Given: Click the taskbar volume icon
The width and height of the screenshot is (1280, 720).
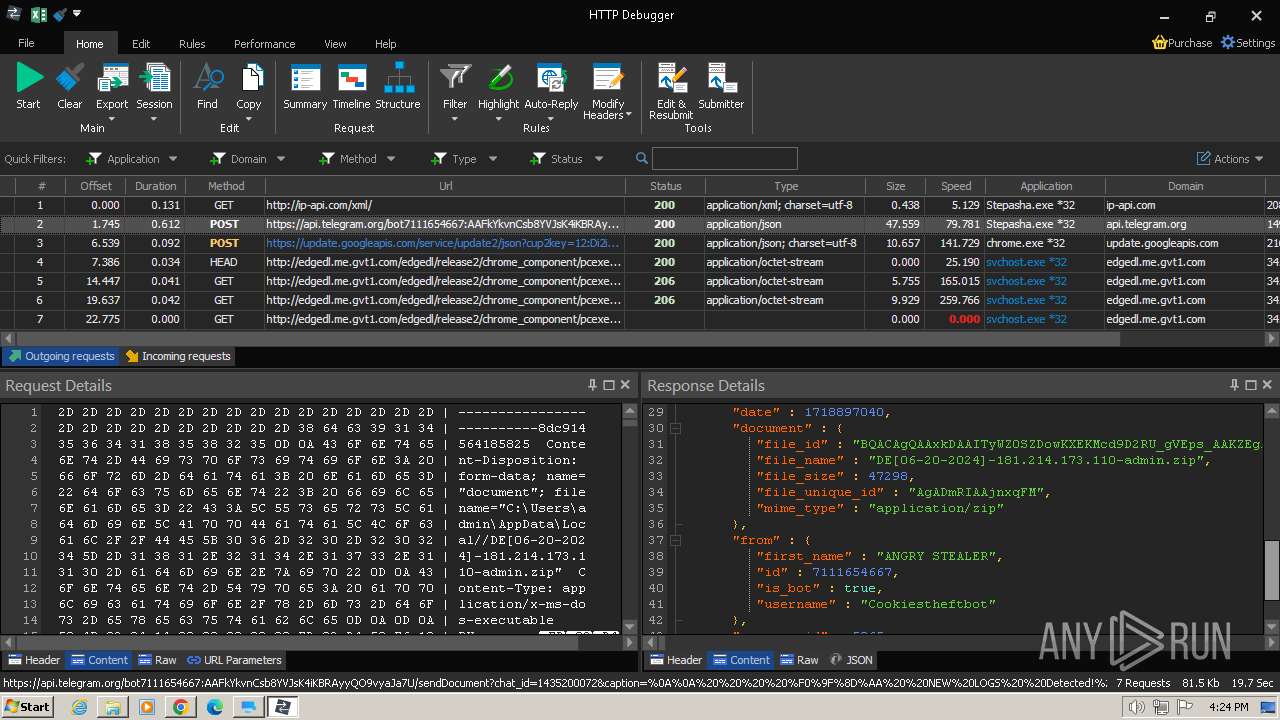Looking at the screenshot, I should [x=1137, y=707].
